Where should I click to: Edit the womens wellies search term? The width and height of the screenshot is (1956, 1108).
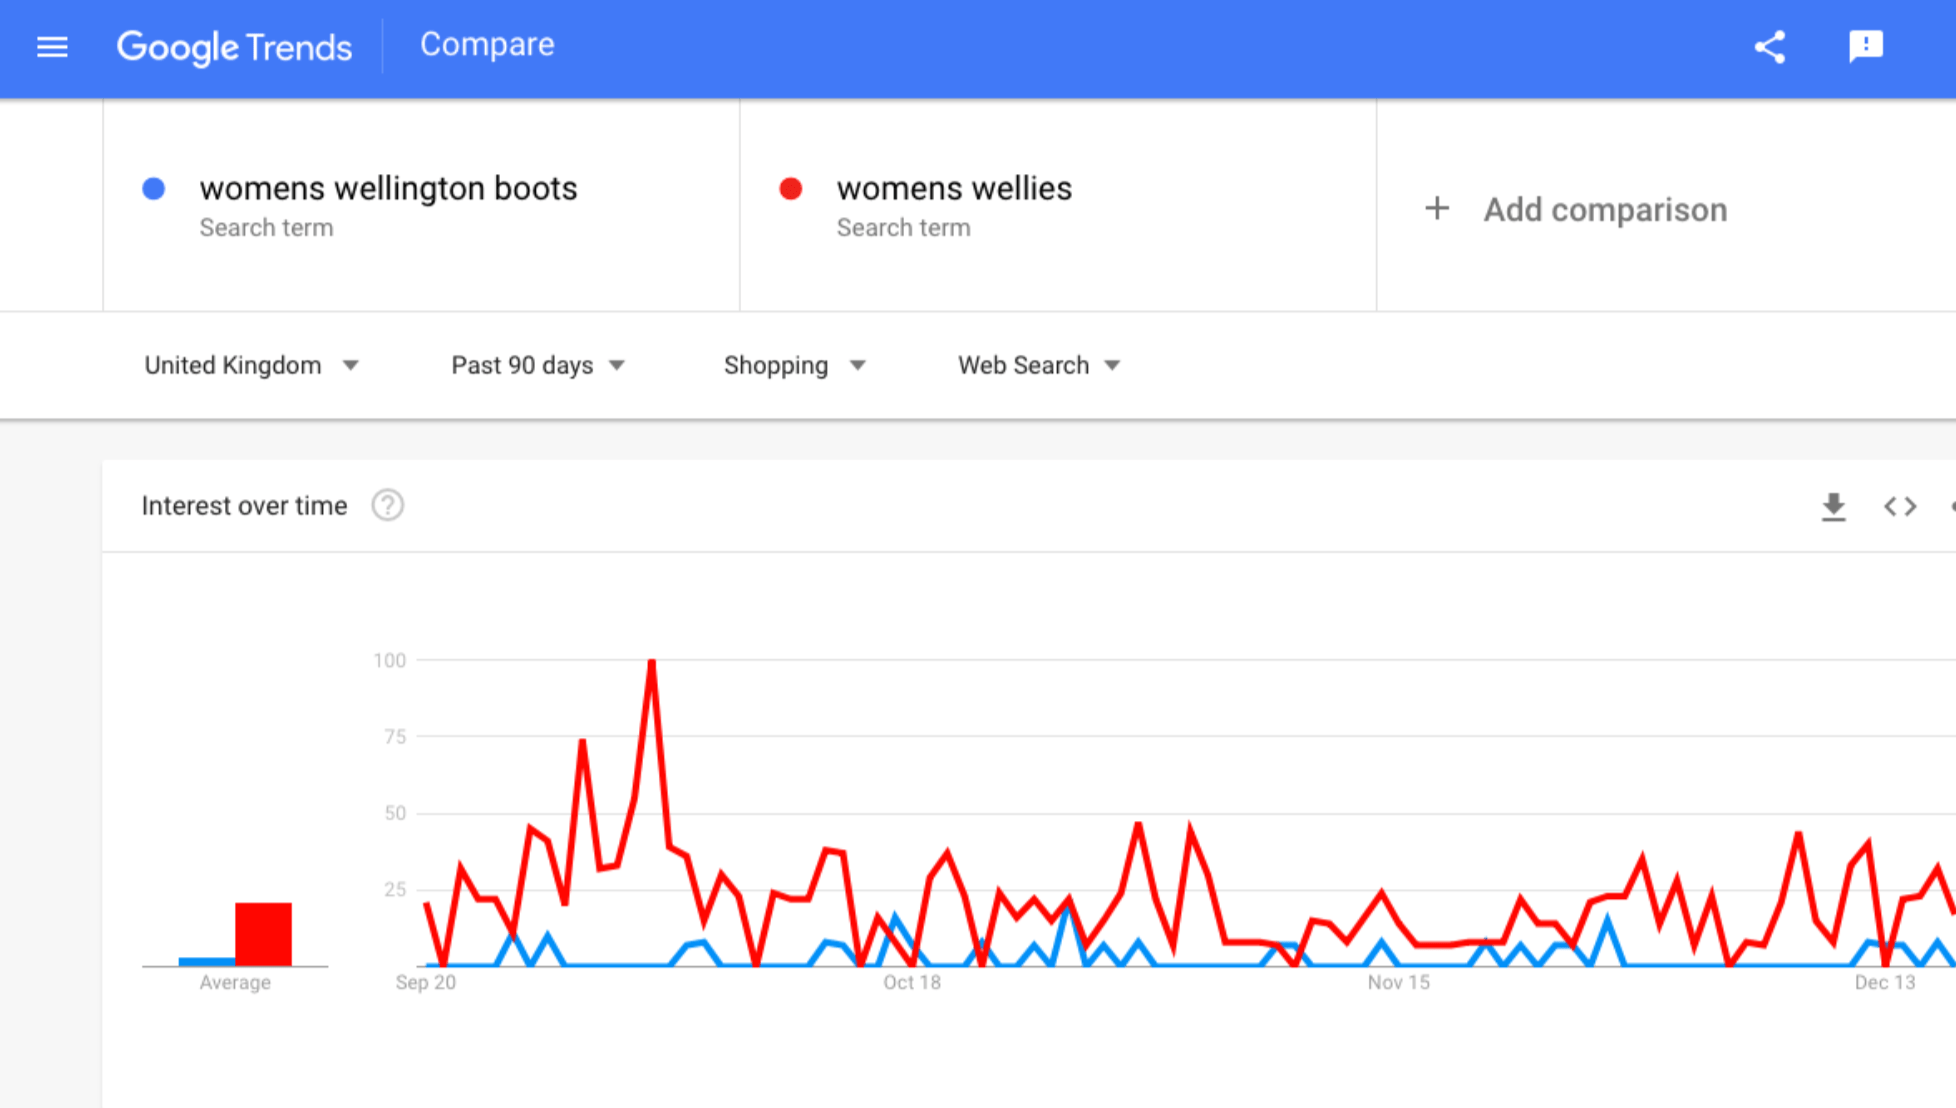pos(954,188)
